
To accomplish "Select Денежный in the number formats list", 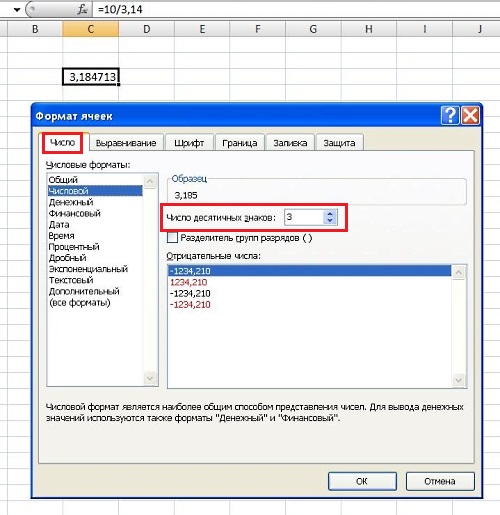I will [x=71, y=202].
